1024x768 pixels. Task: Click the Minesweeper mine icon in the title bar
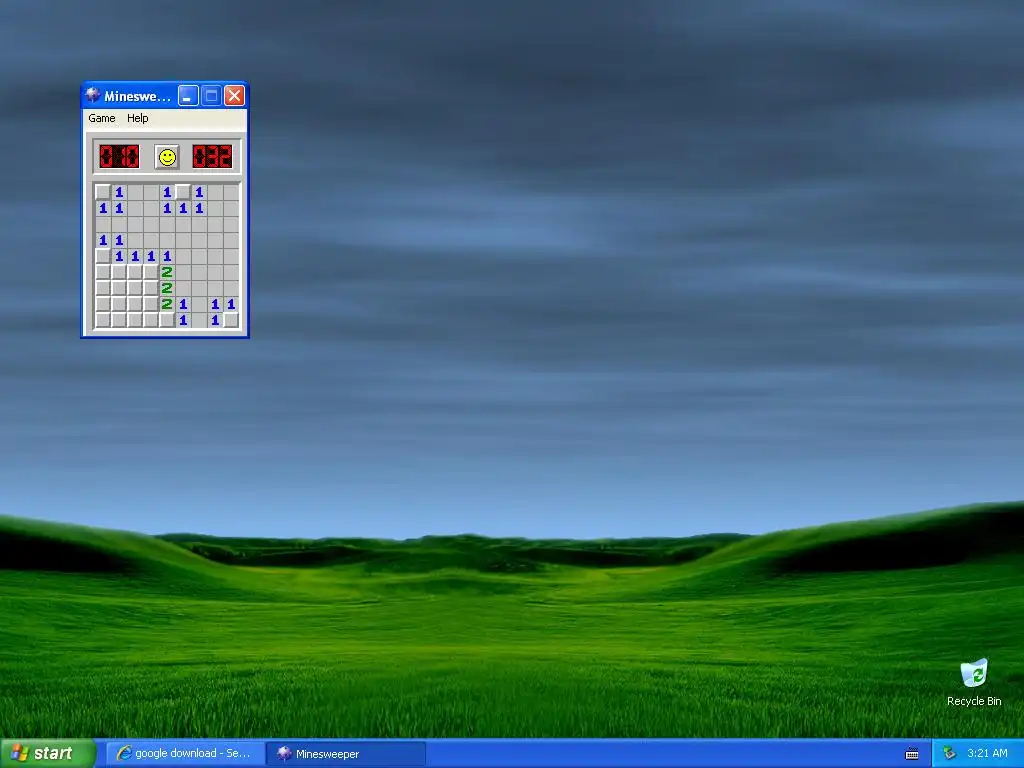tap(93, 95)
